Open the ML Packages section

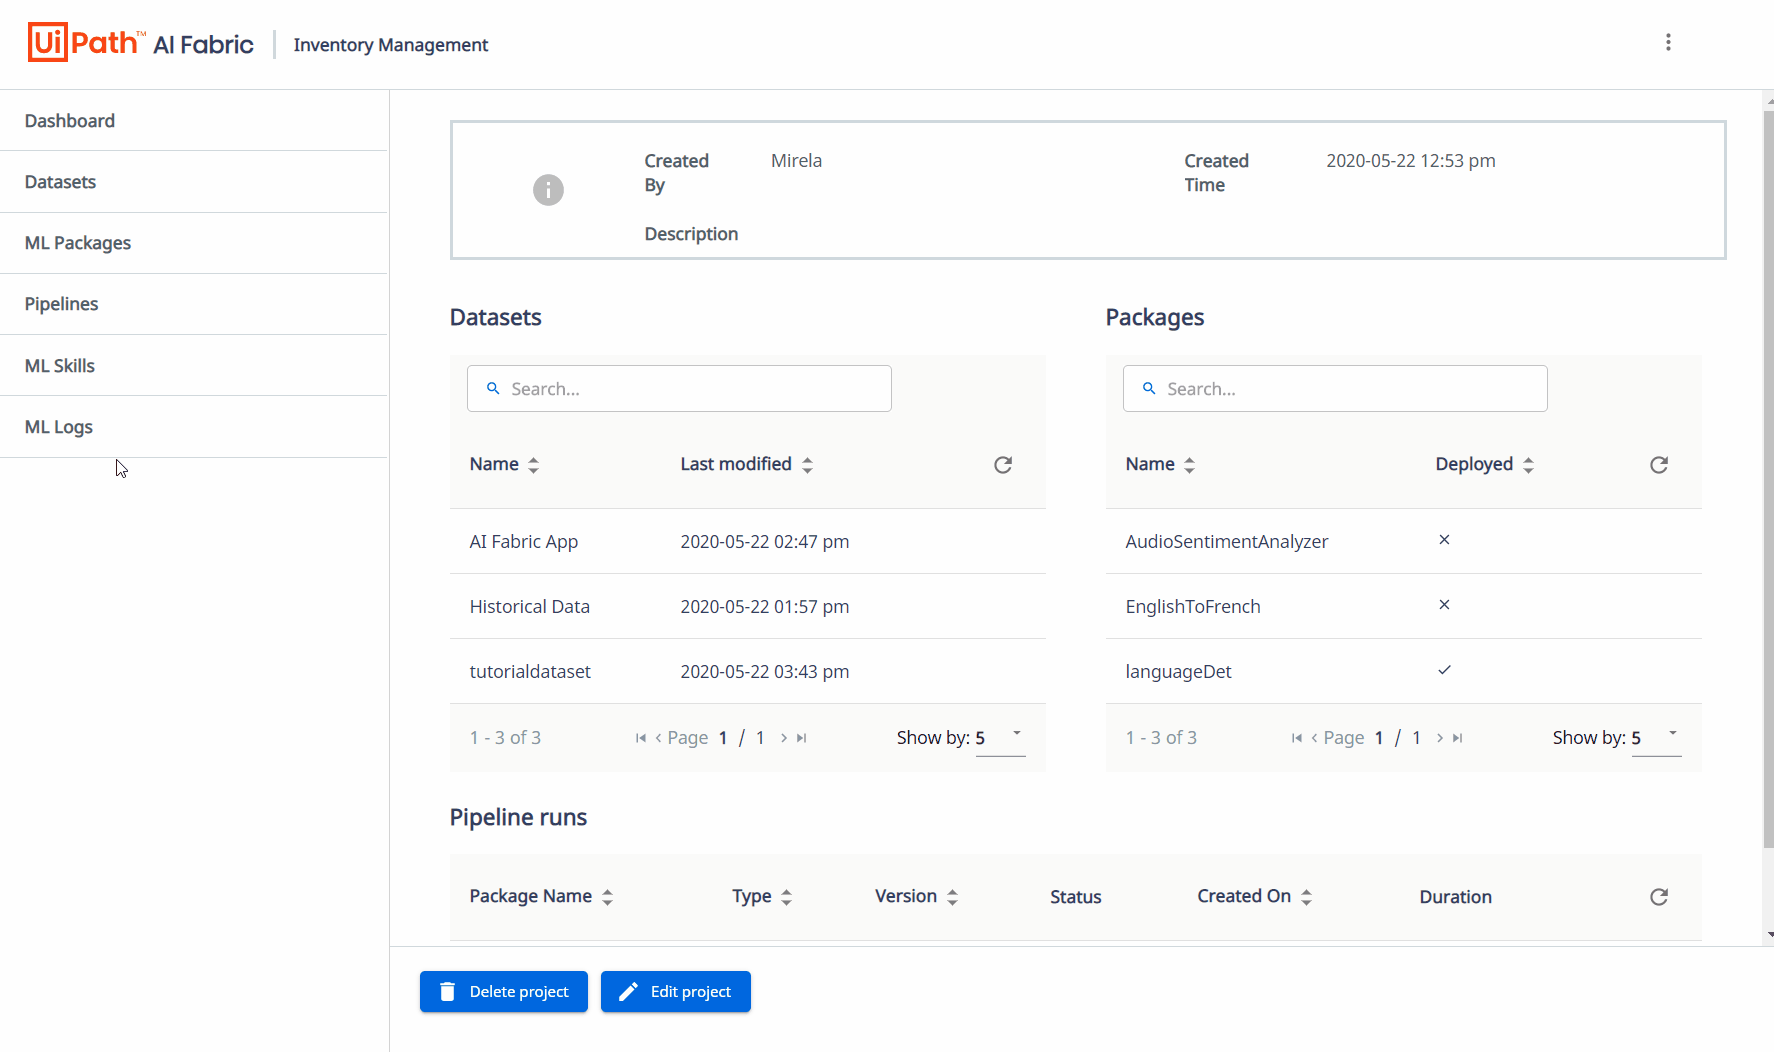pos(77,242)
